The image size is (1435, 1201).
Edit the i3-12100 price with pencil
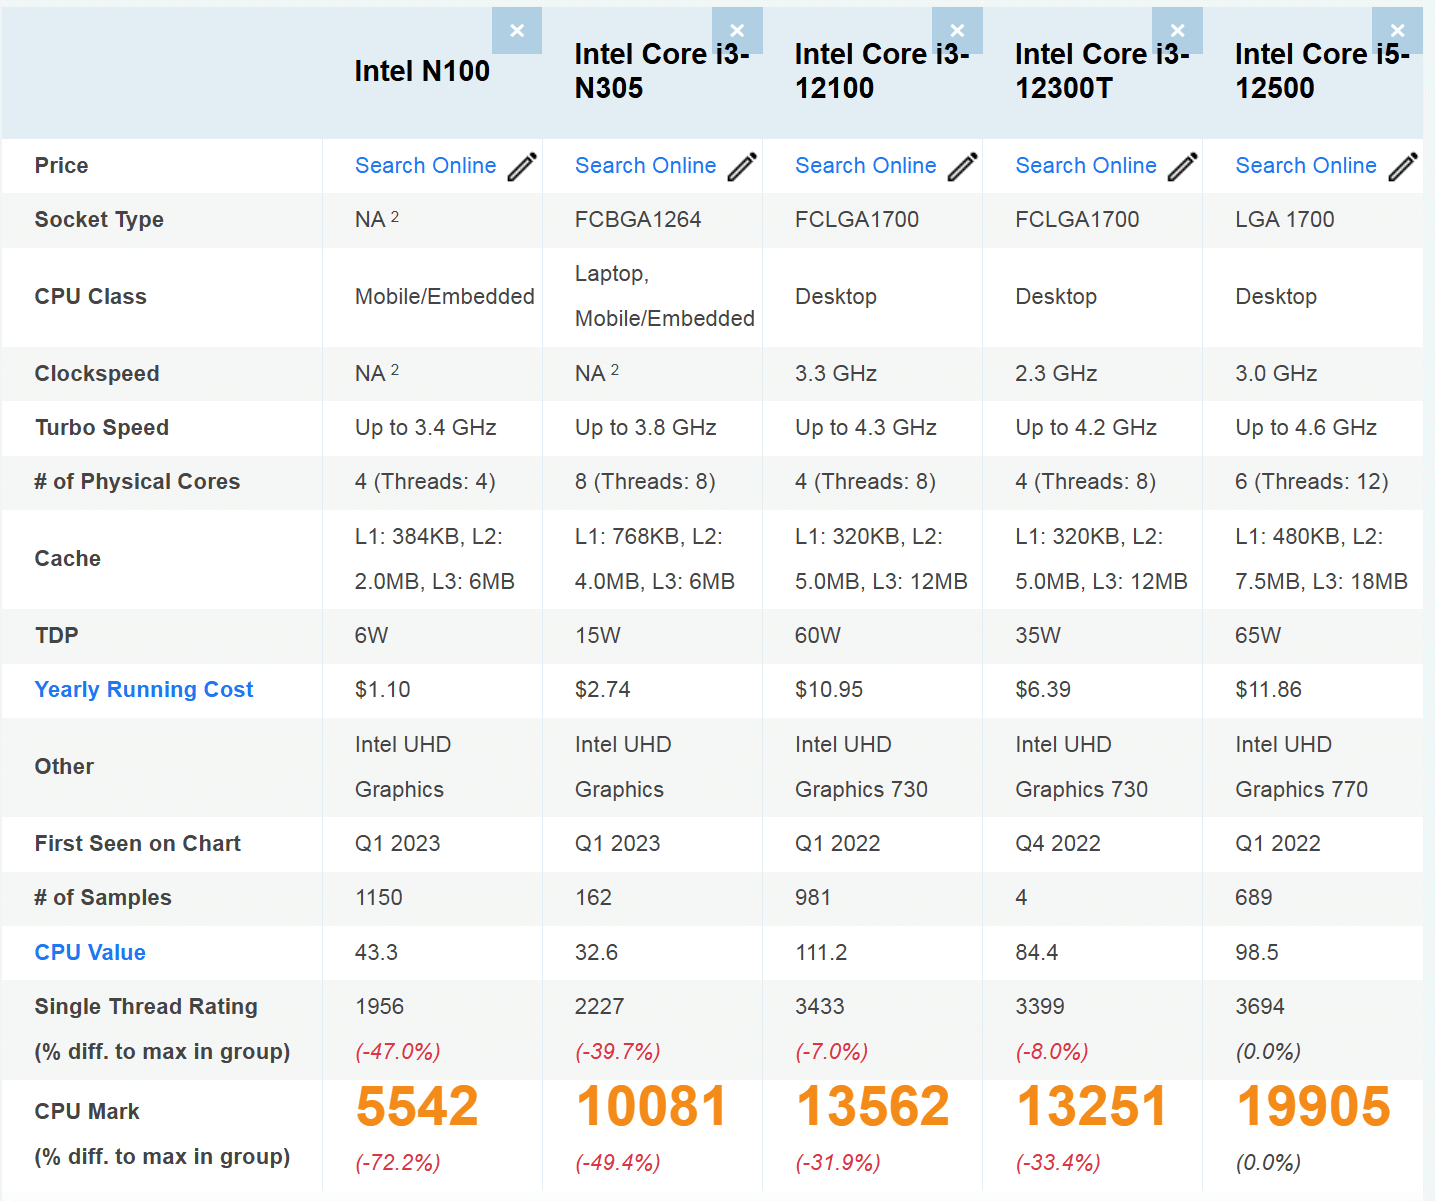(x=962, y=167)
